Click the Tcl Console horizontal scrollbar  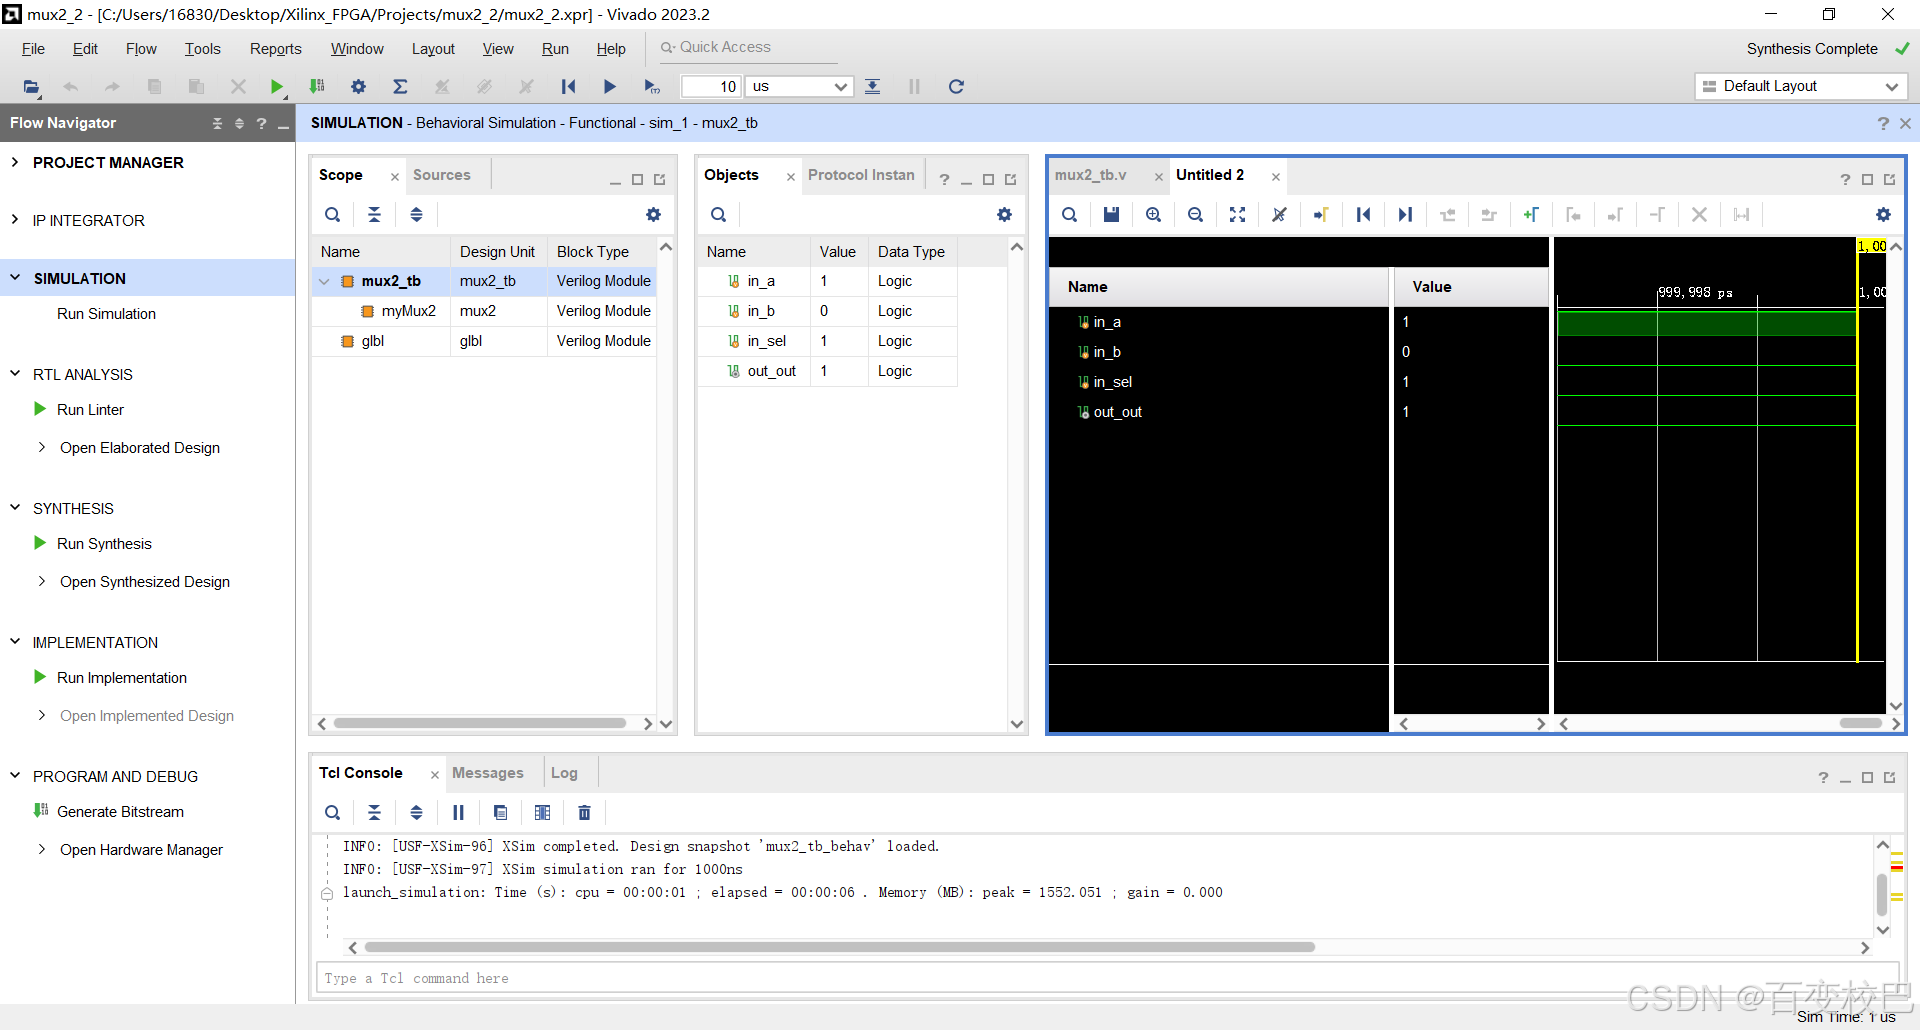tap(840, 947)
